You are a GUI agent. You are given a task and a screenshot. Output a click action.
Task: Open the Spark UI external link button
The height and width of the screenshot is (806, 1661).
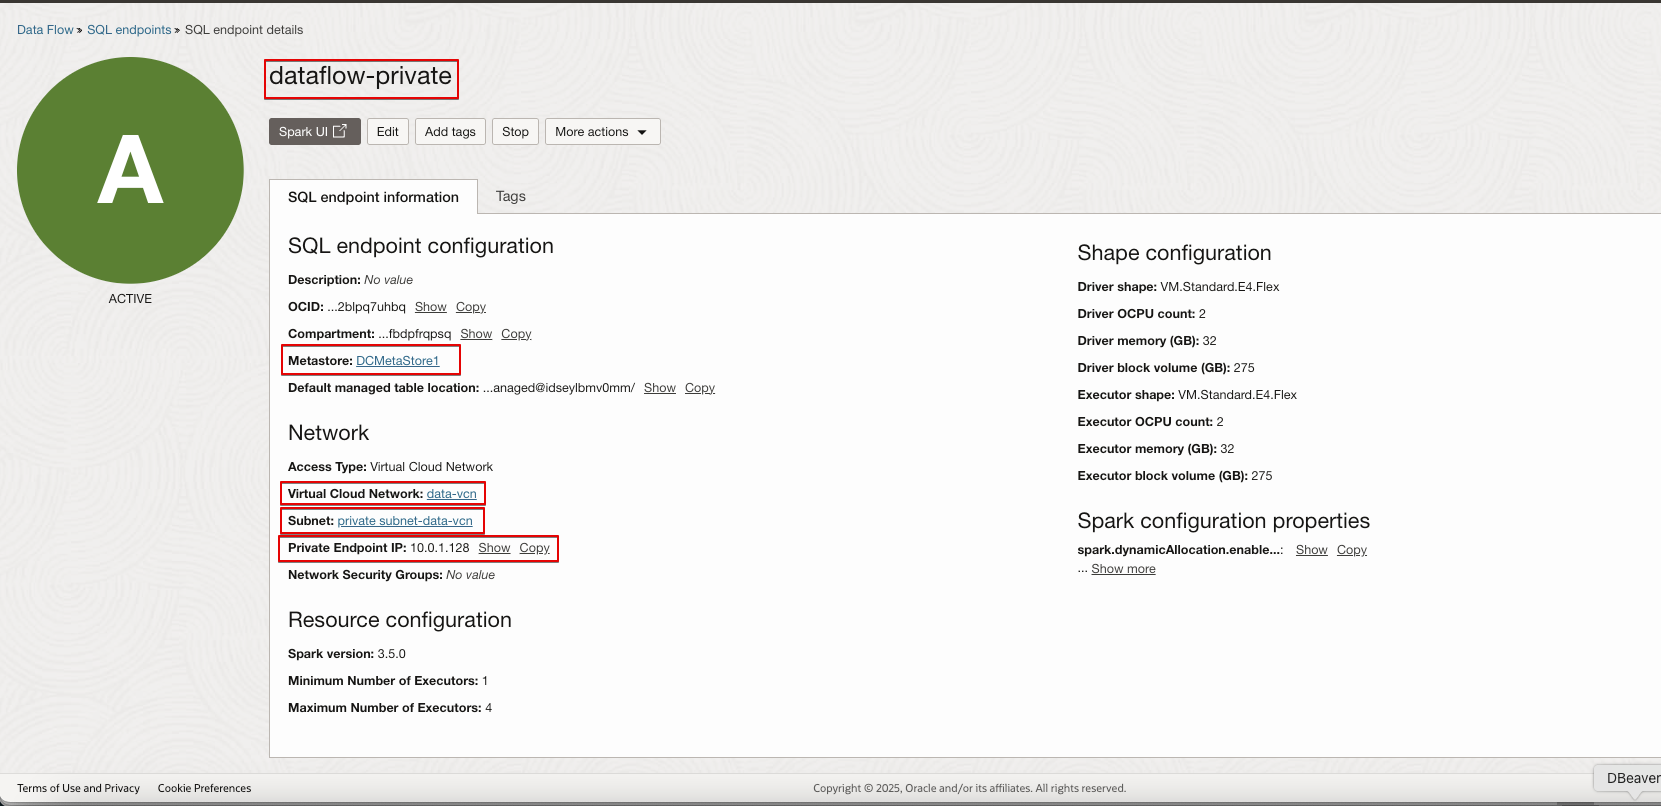point(314,132)
